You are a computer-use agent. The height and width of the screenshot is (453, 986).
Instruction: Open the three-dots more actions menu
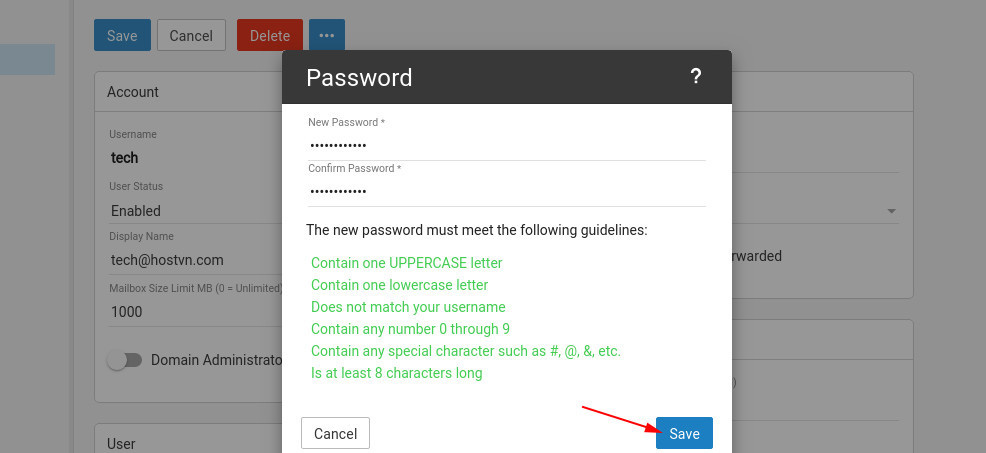tap(327, 35)
